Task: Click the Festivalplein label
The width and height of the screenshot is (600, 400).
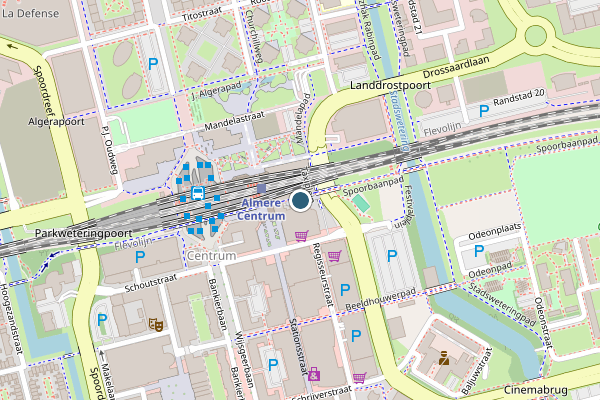Action: [404, 207]
